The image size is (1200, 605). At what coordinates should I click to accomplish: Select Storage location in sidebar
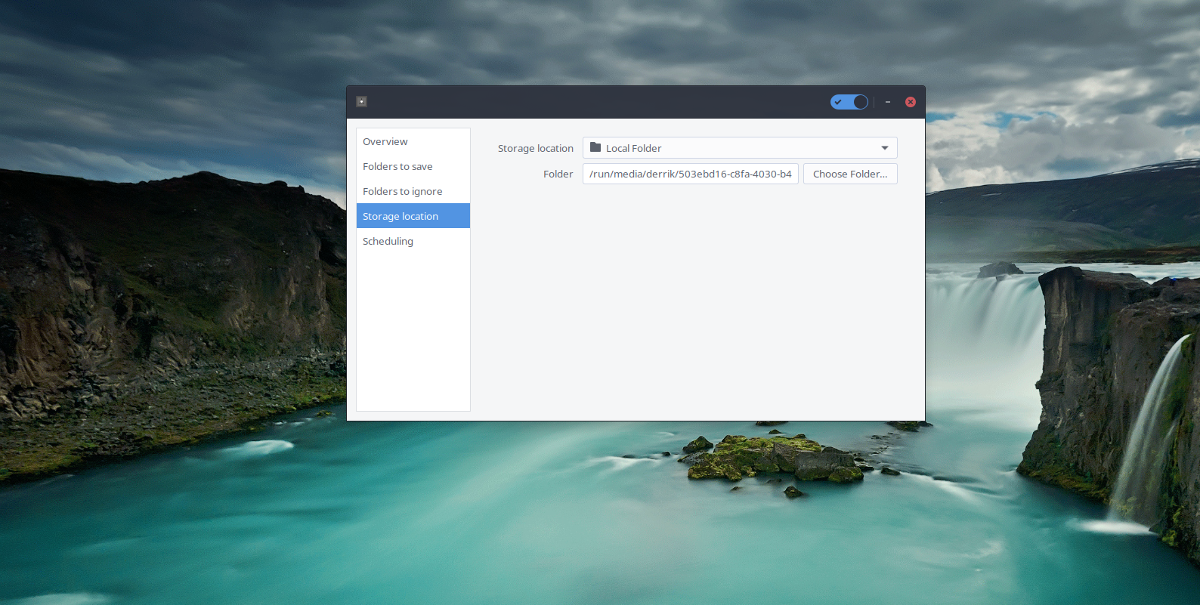click(413, 216)
